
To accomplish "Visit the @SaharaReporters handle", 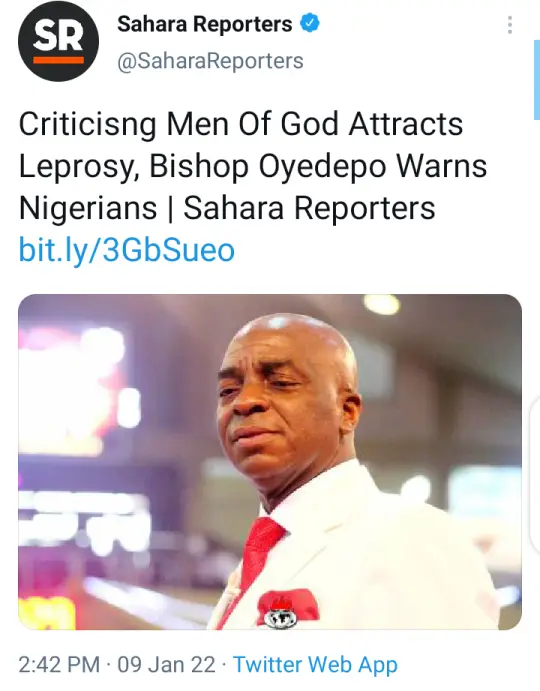I will tap(210, 61).
